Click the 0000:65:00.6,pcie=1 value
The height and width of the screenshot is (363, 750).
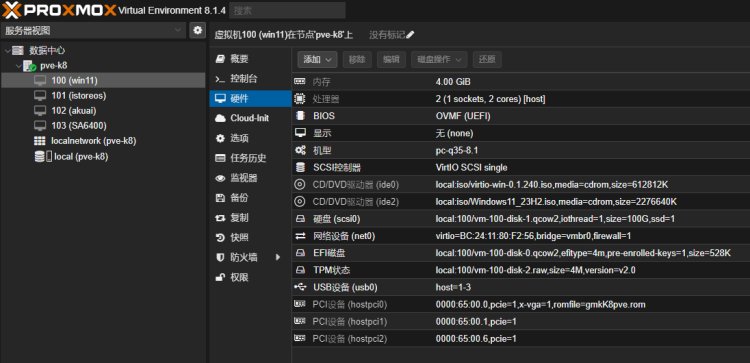pyautogui.click(x=476, y=339)
